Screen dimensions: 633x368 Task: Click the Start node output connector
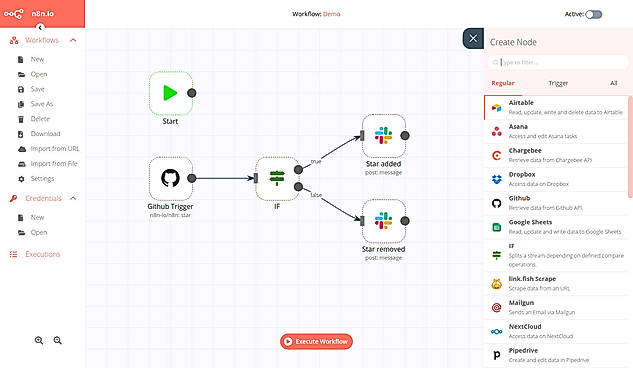(x=192, y=93)
